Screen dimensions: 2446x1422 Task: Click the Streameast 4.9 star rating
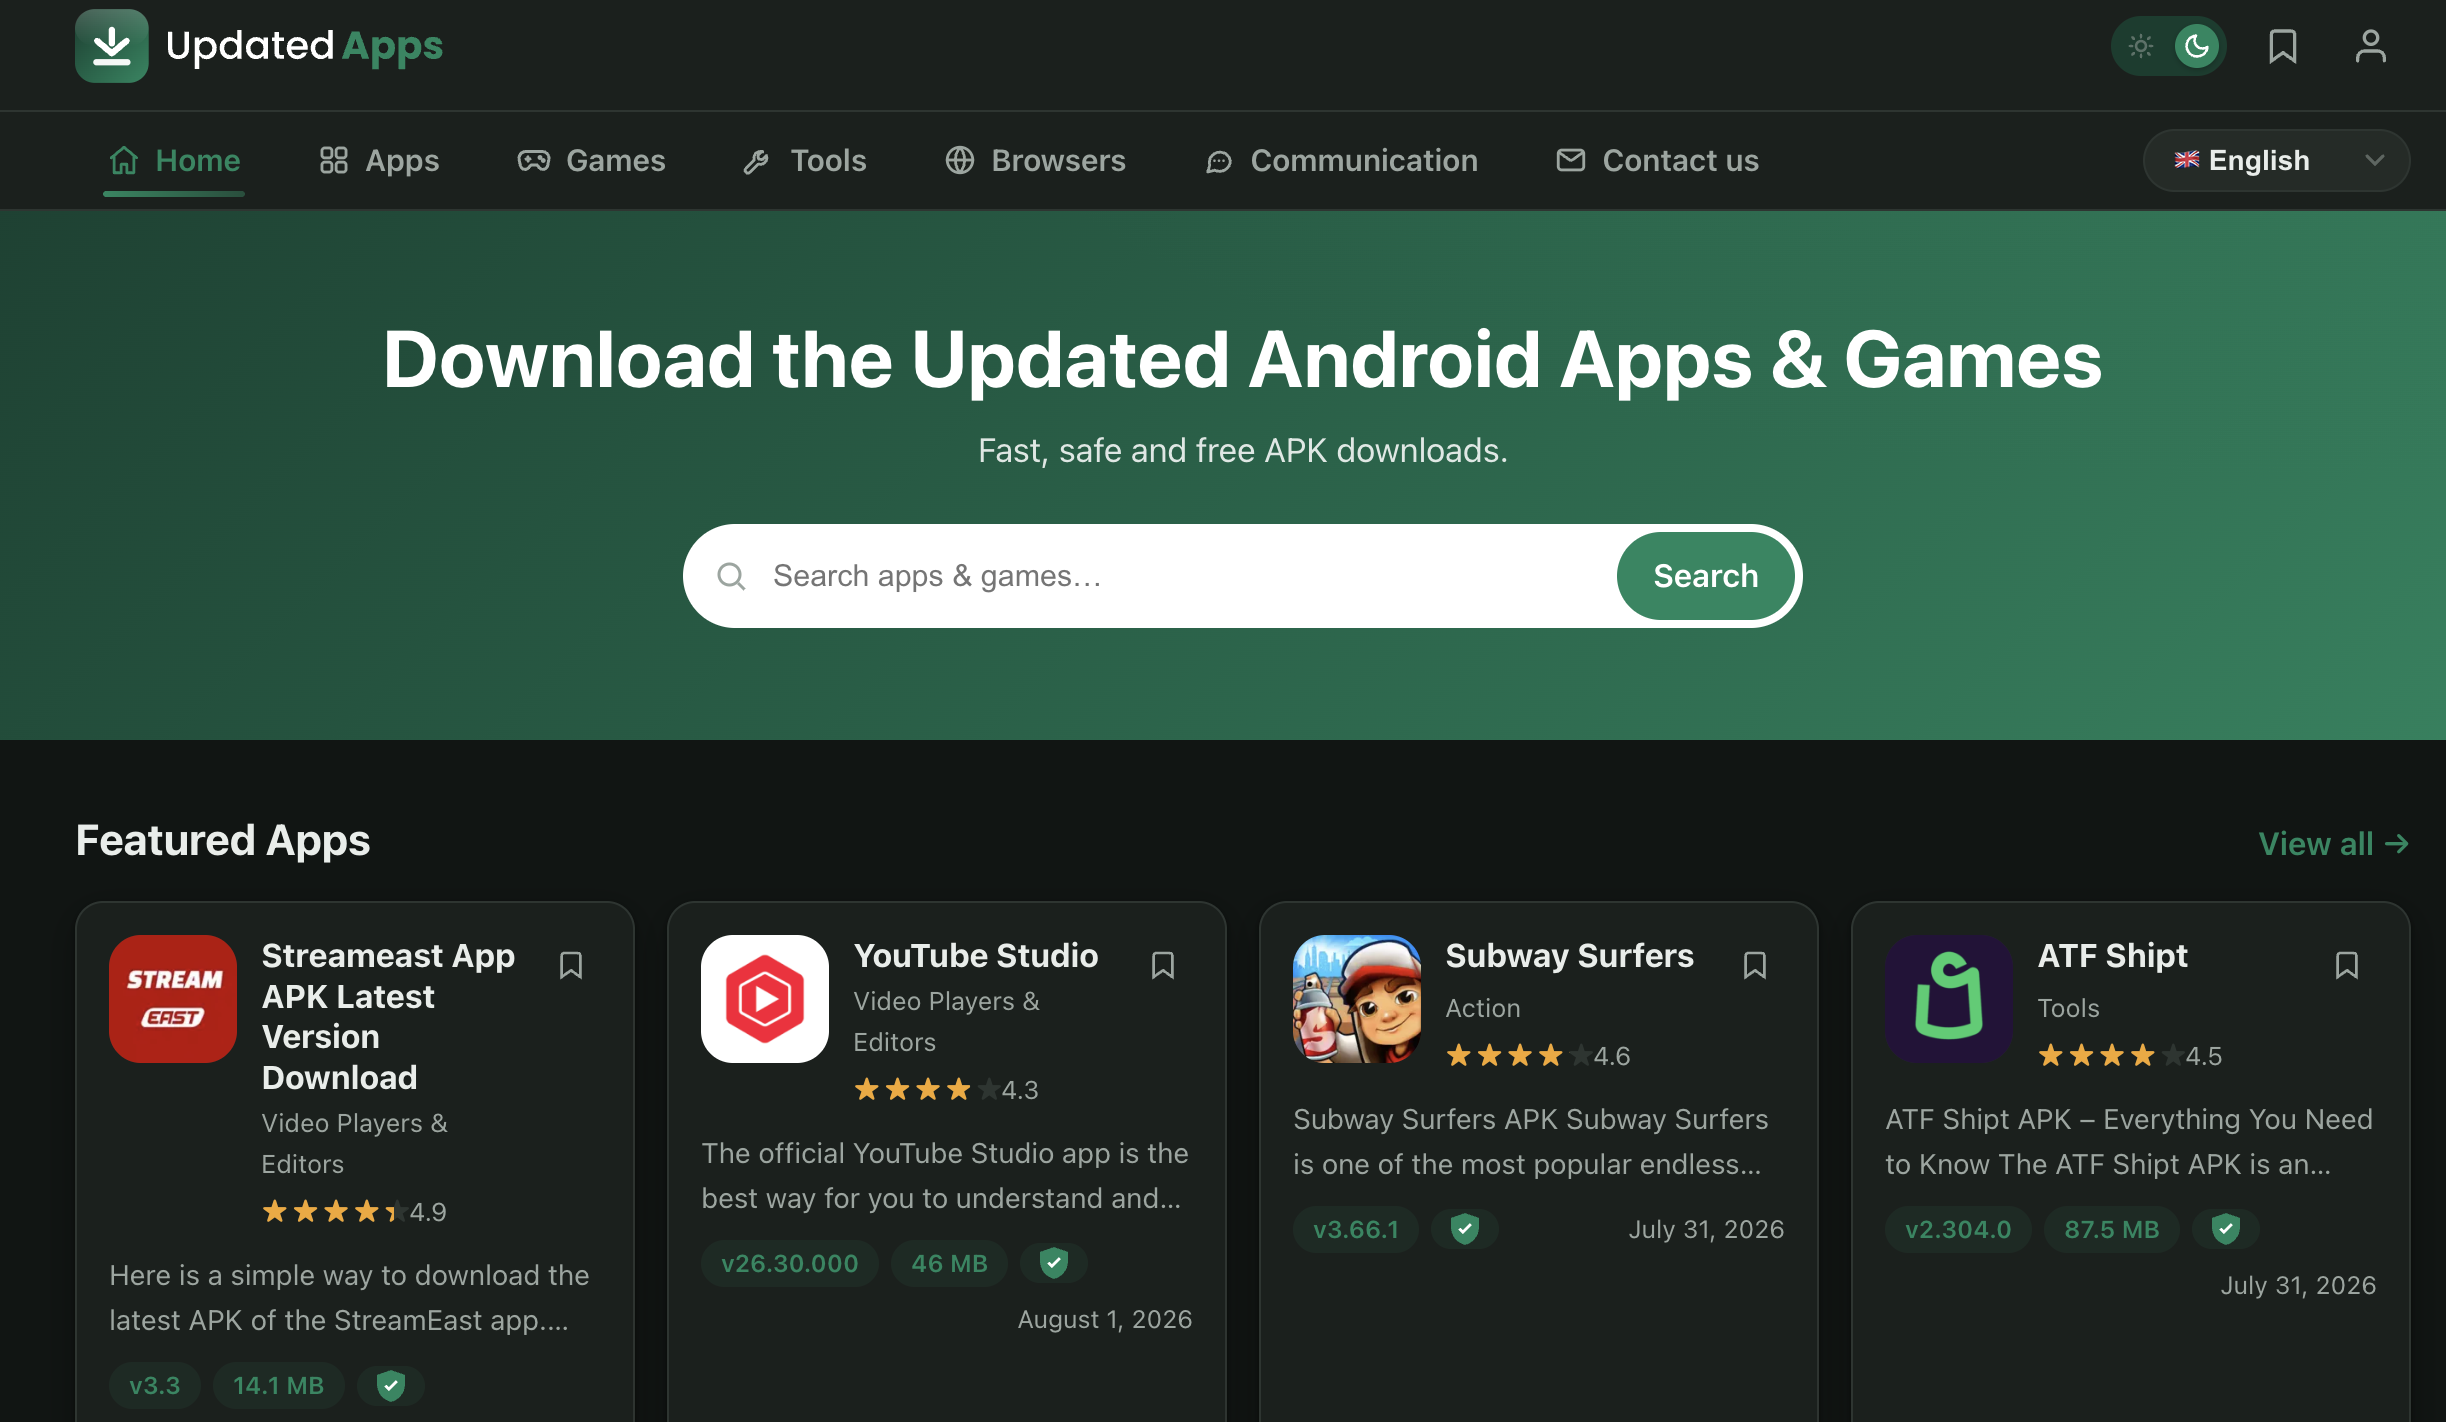pyautogui.click(x=354, y=1212)
